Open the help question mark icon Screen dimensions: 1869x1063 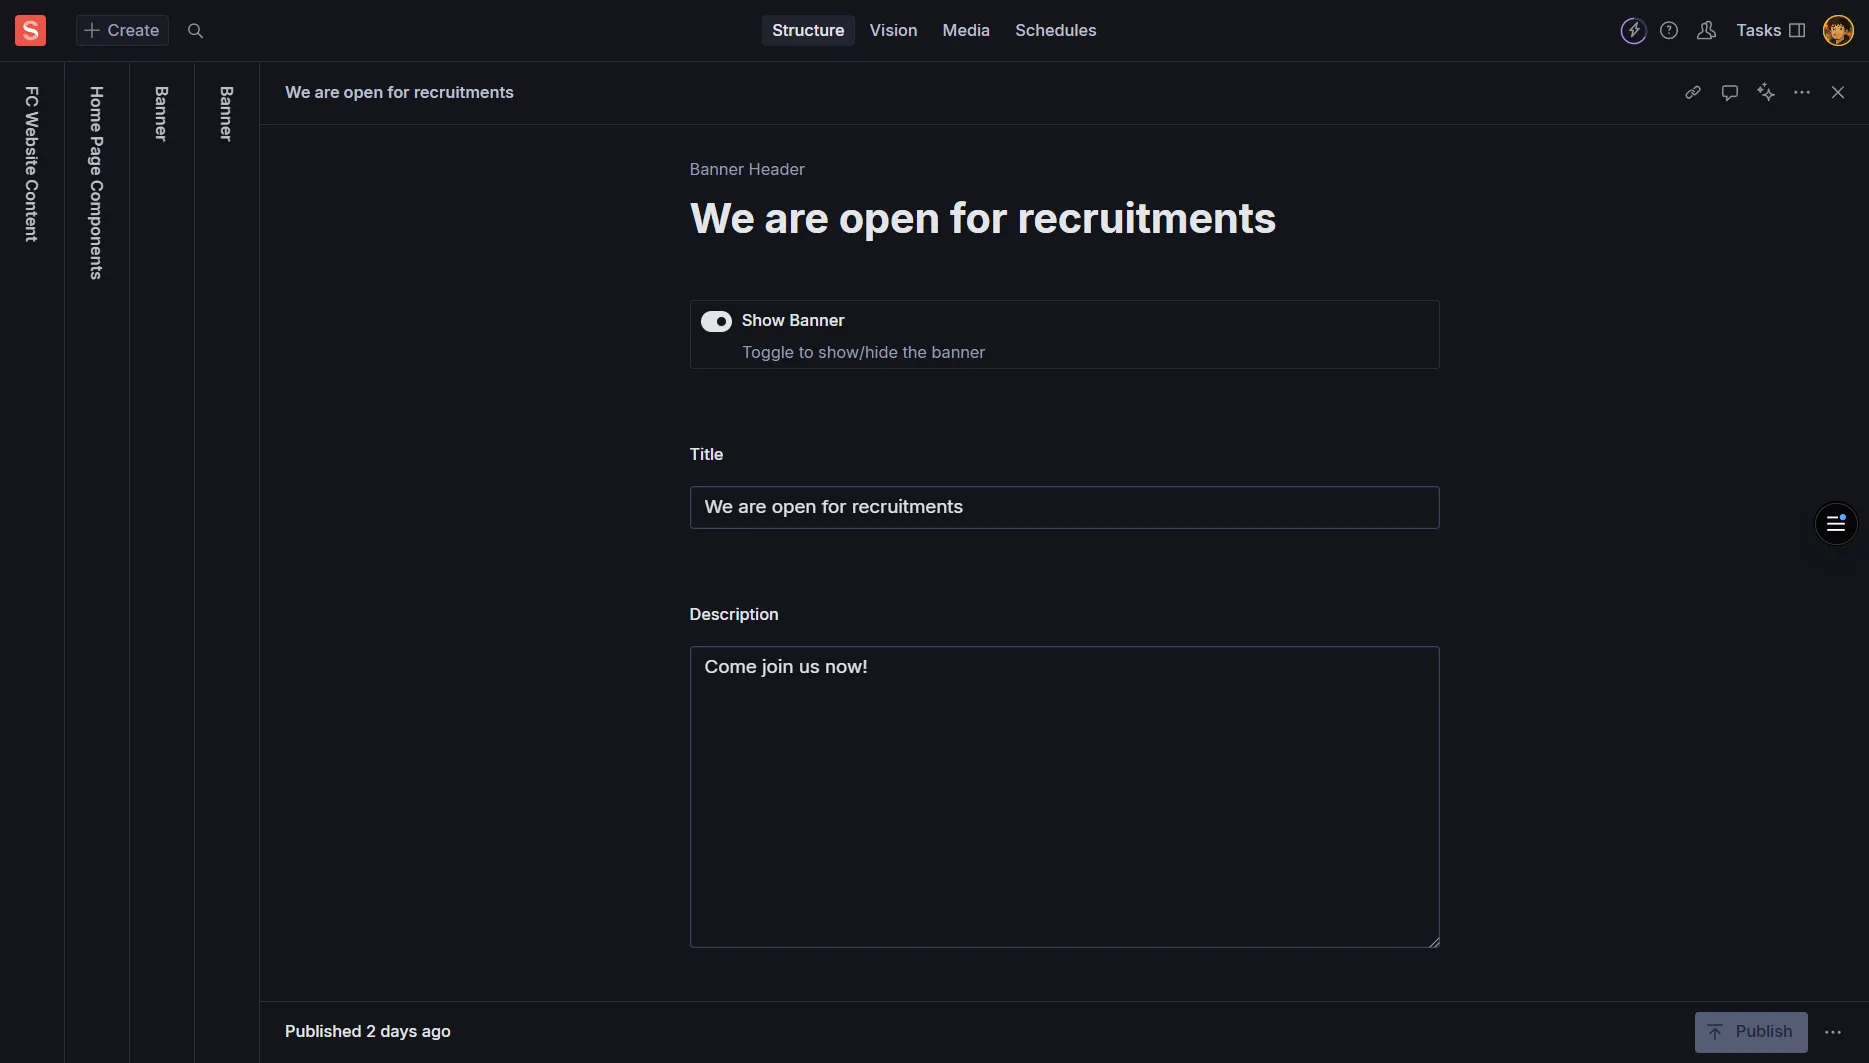(x=1669, y=31)
